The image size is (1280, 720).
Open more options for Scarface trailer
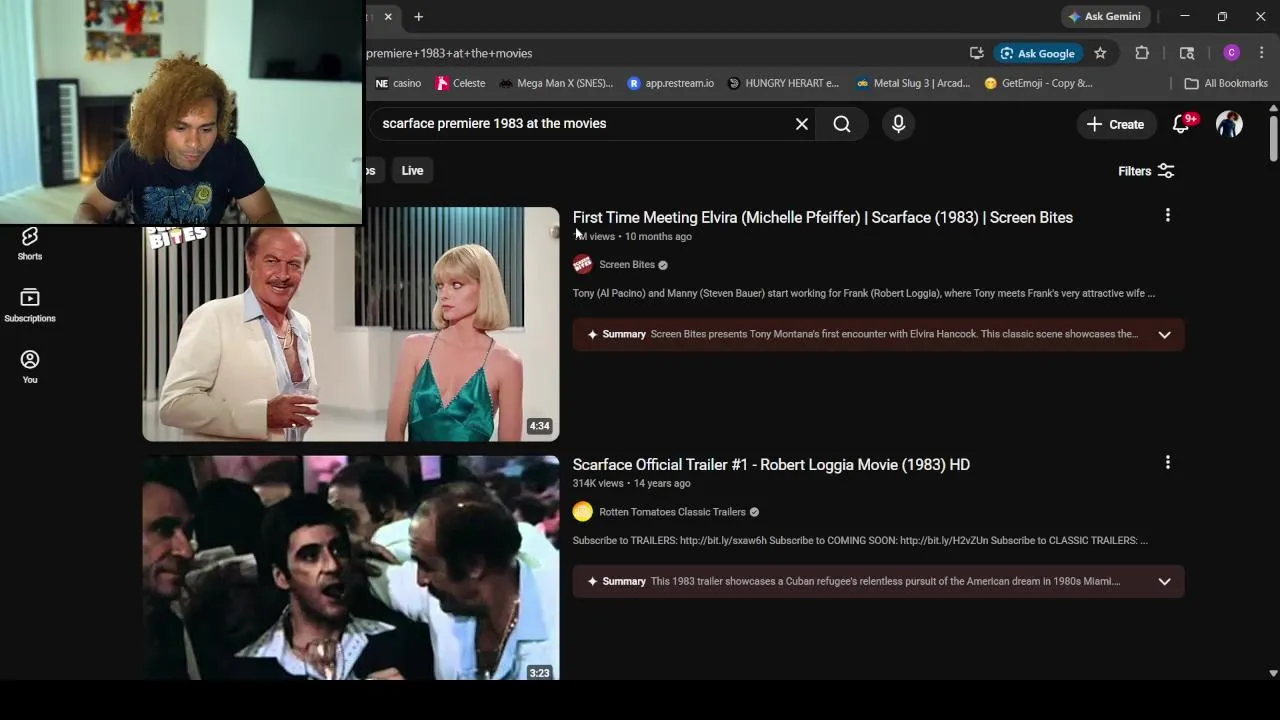1167,462
